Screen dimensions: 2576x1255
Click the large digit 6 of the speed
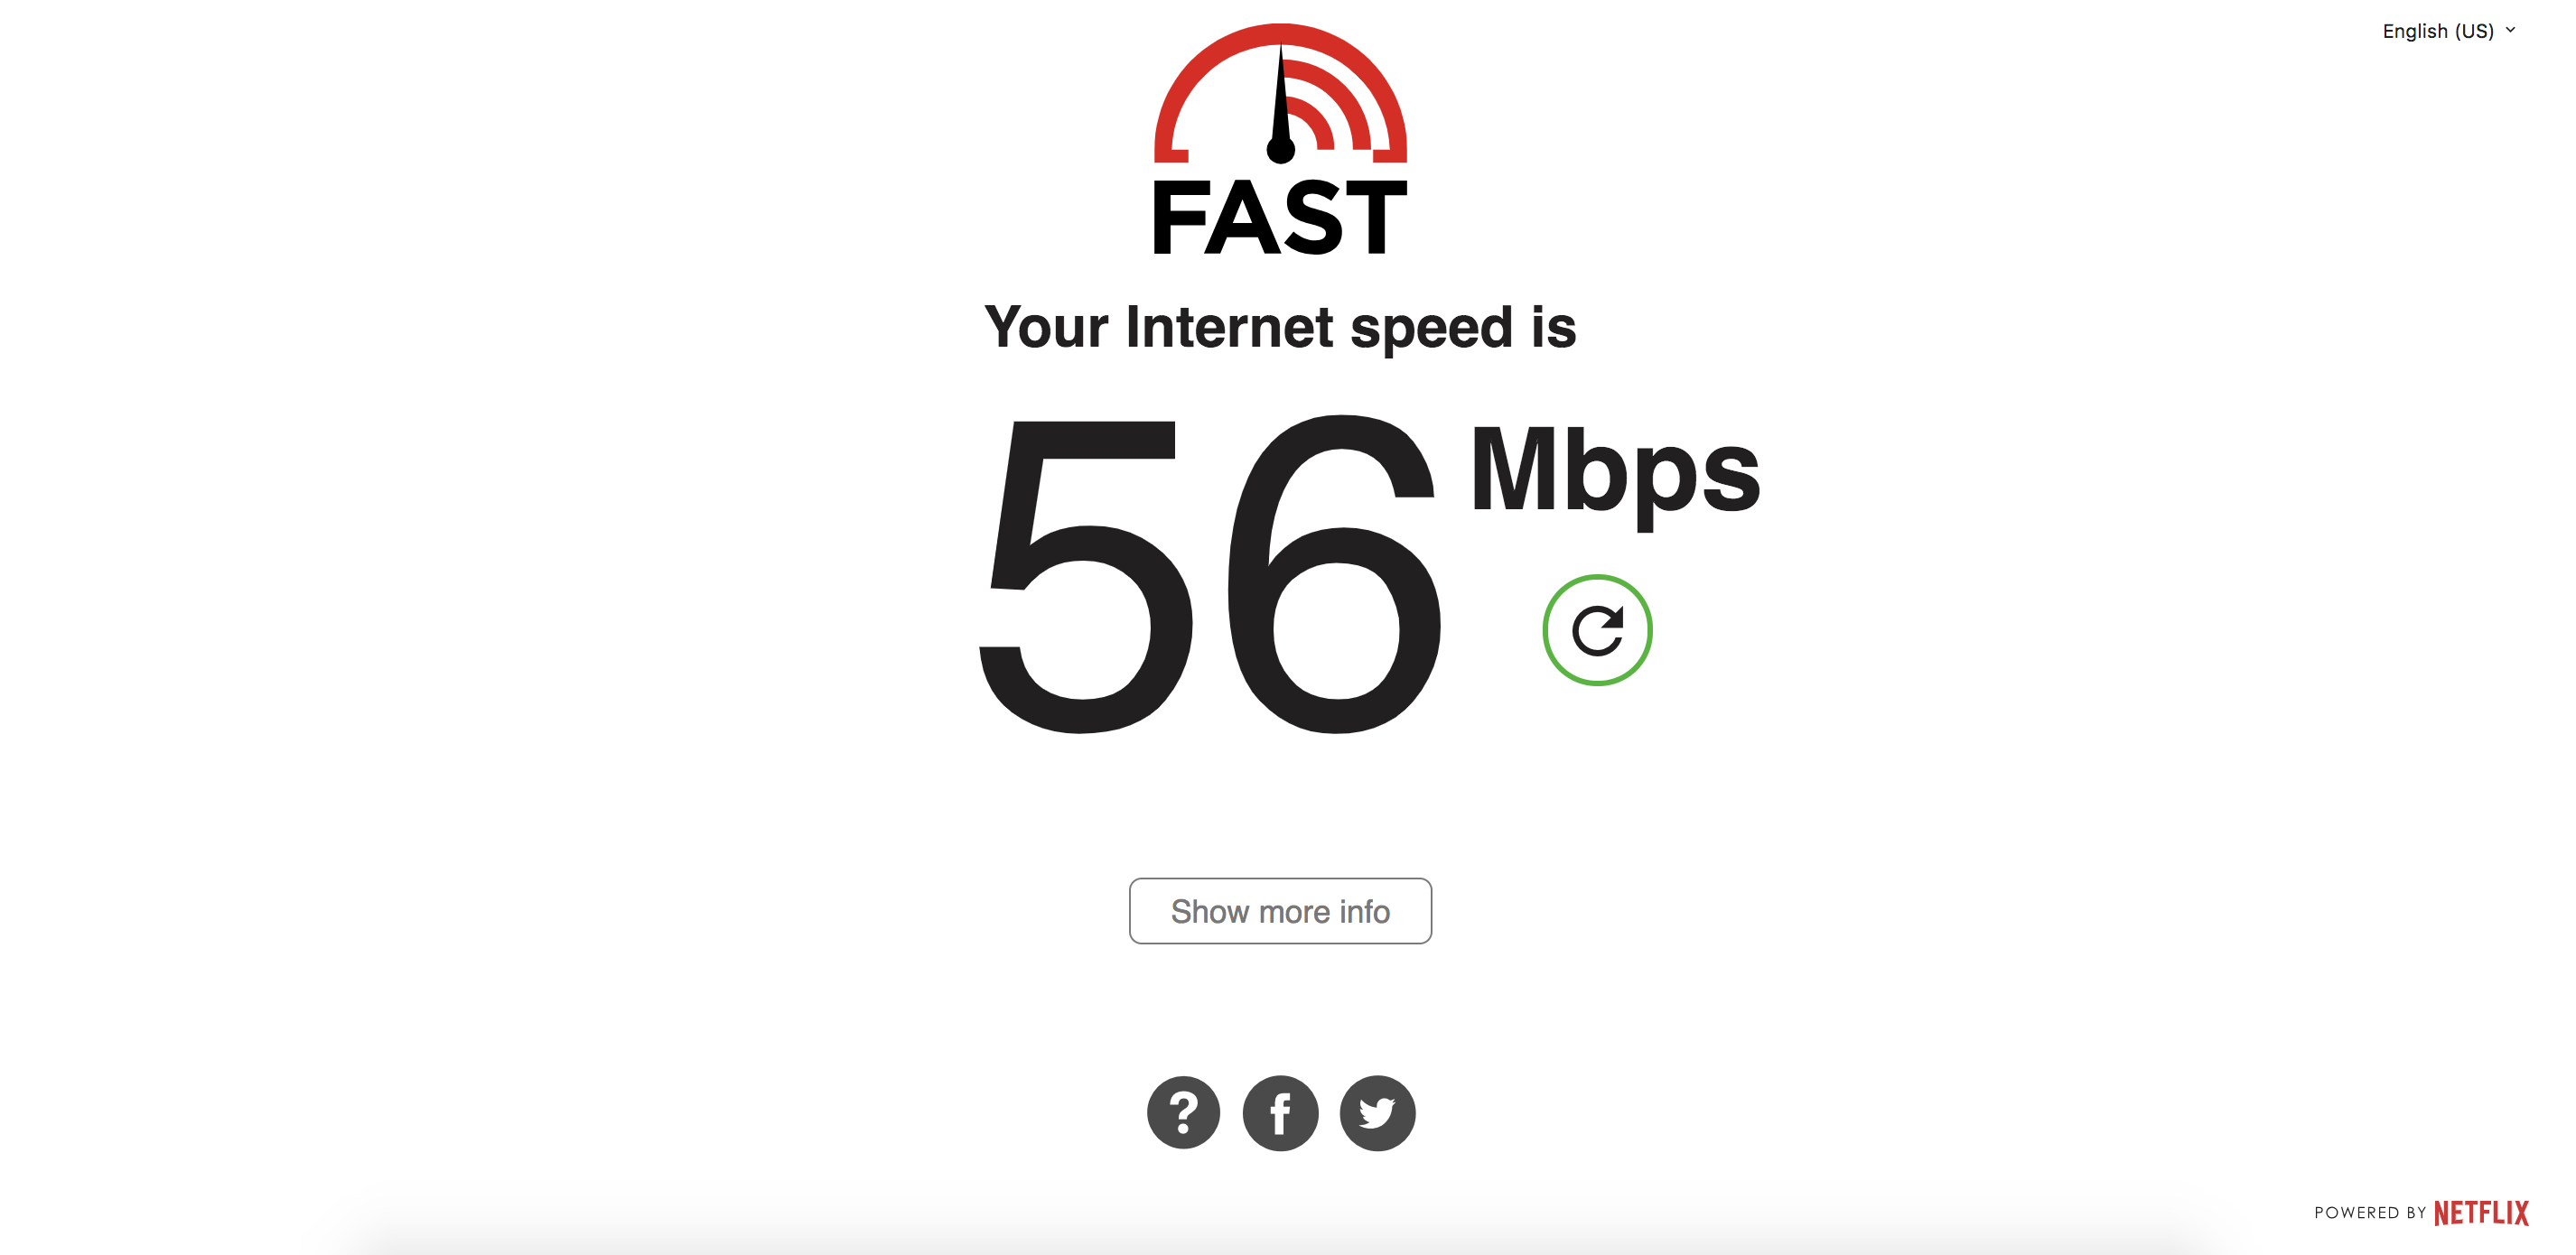[x=1334, y=573]
